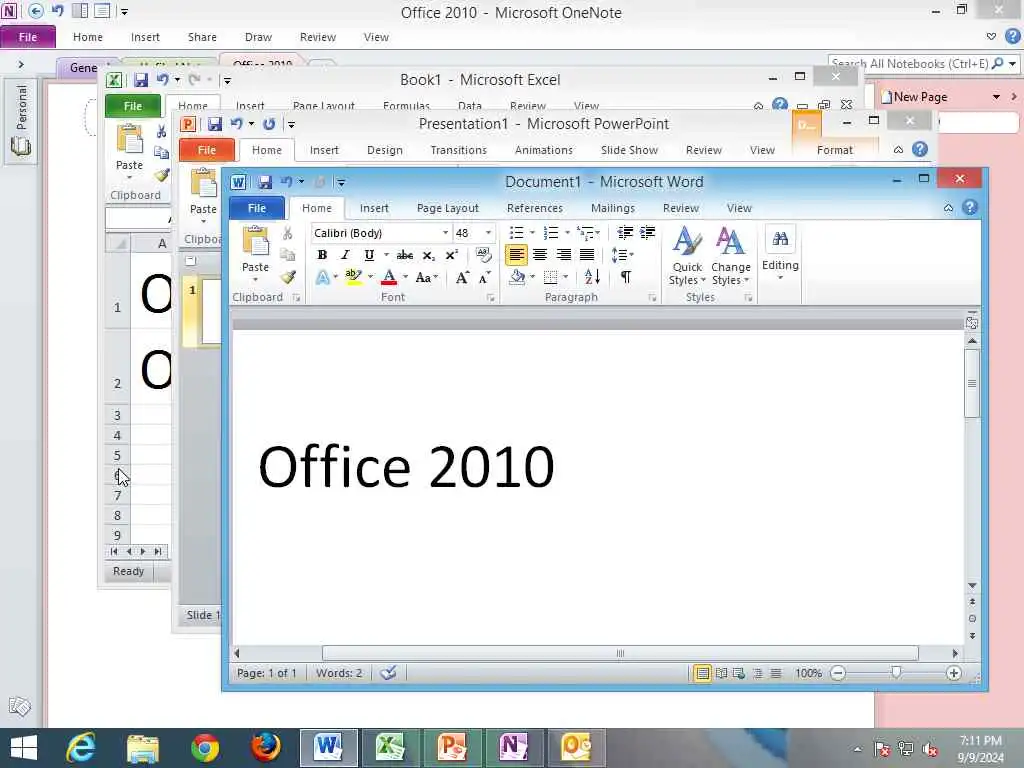
Task: Click the green File button in Excel
Action: click(x=133, y=106)
